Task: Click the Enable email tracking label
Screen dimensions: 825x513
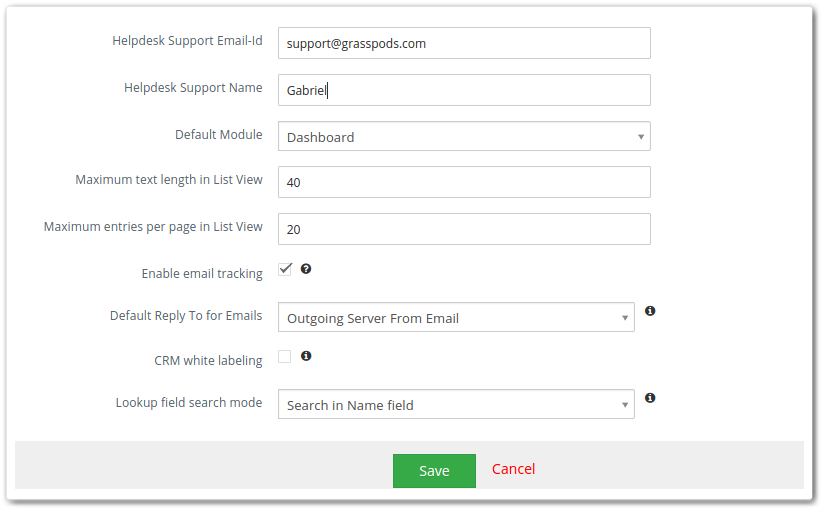Action: point(202,274)
